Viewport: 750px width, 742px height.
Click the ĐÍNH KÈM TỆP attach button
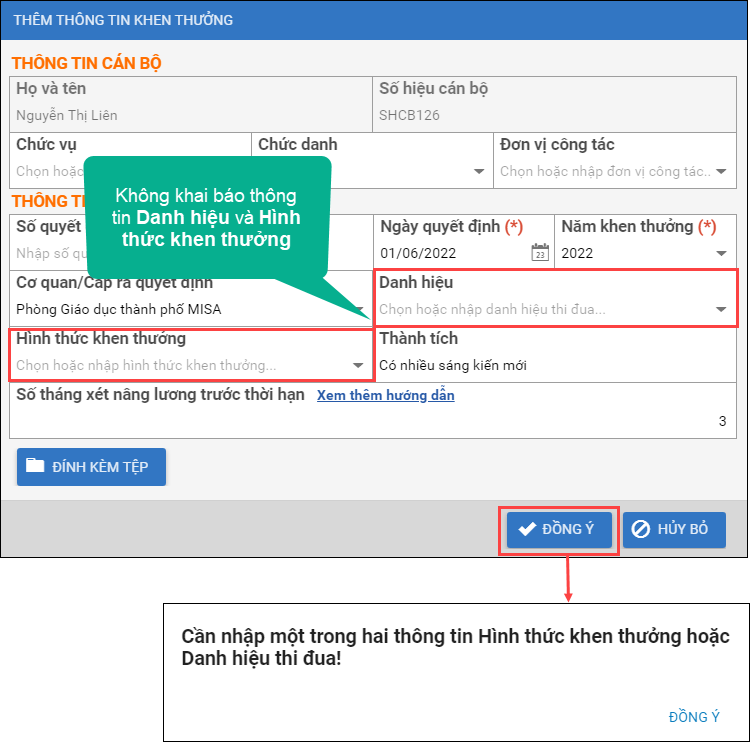pos(91,467)
